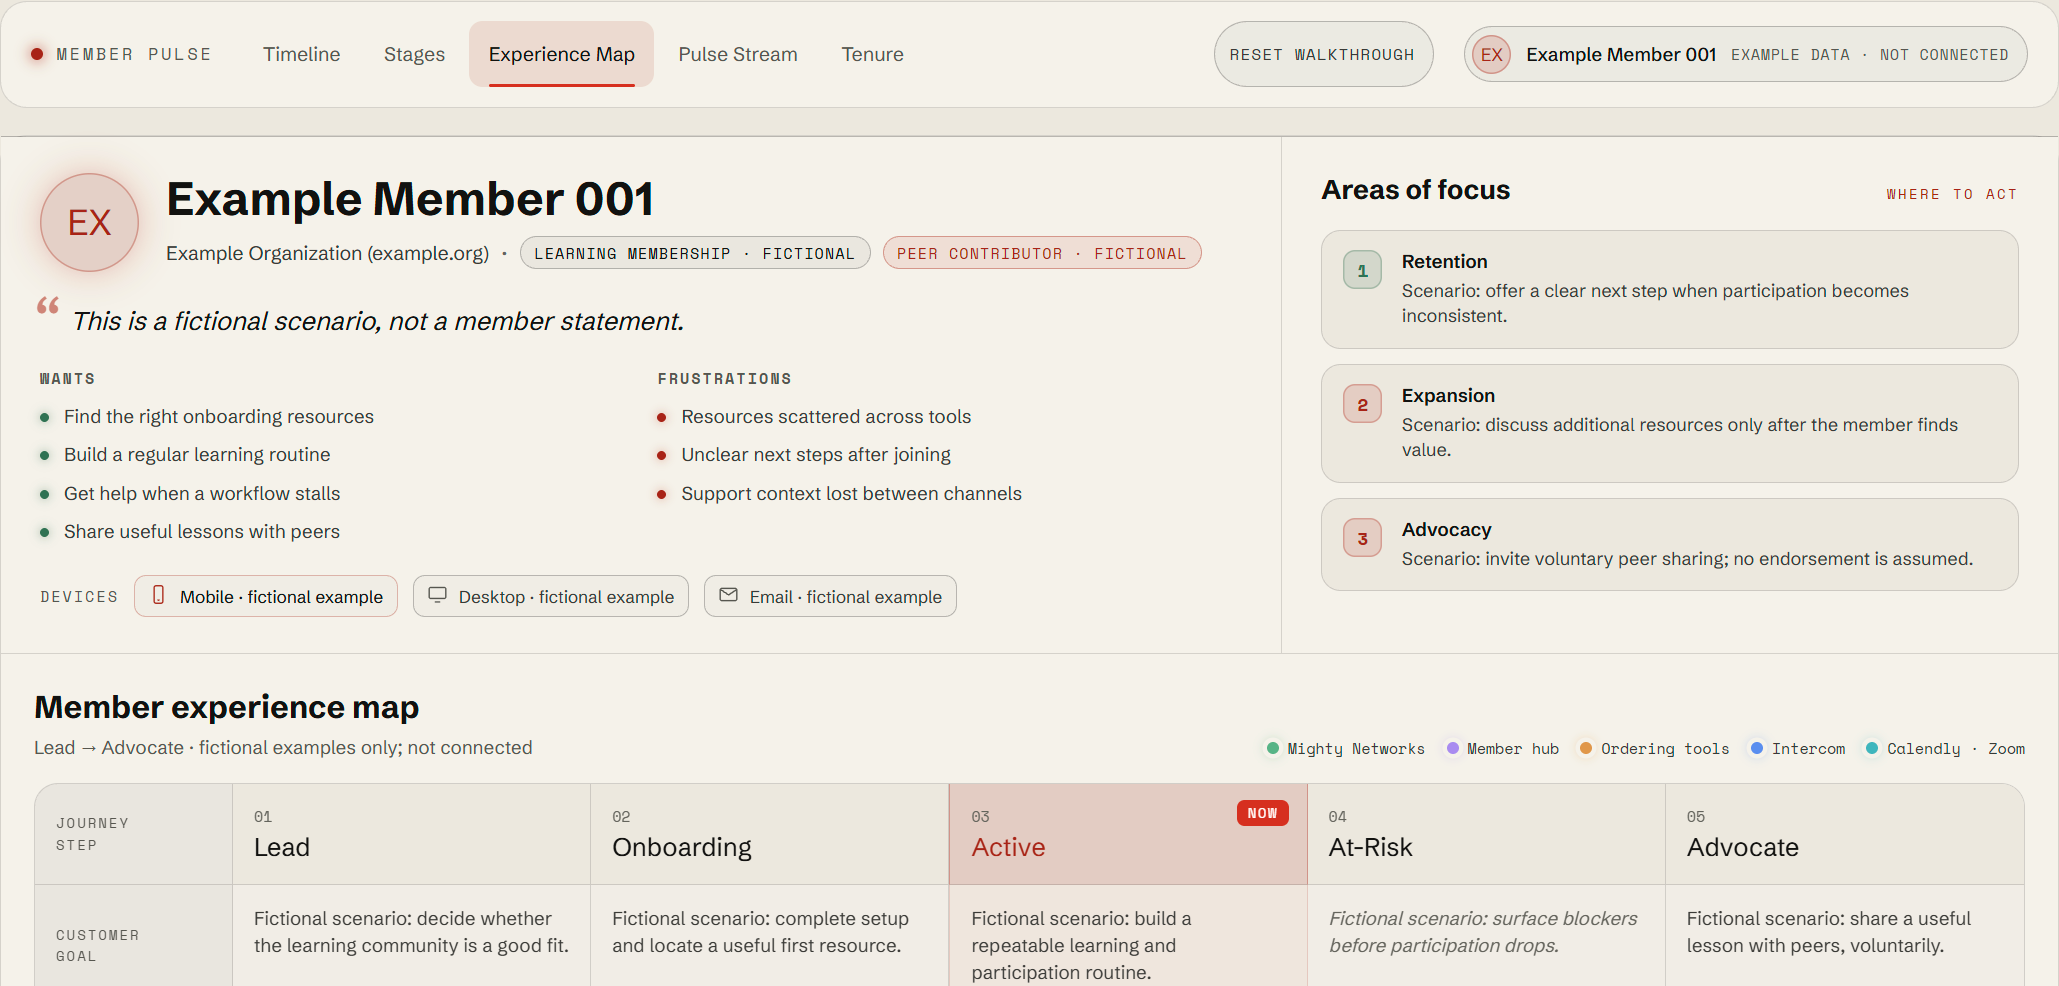Screen dimensions: 2059x986
Task: Click the Calendly teal legend dot
Action: click(1872, 748)
